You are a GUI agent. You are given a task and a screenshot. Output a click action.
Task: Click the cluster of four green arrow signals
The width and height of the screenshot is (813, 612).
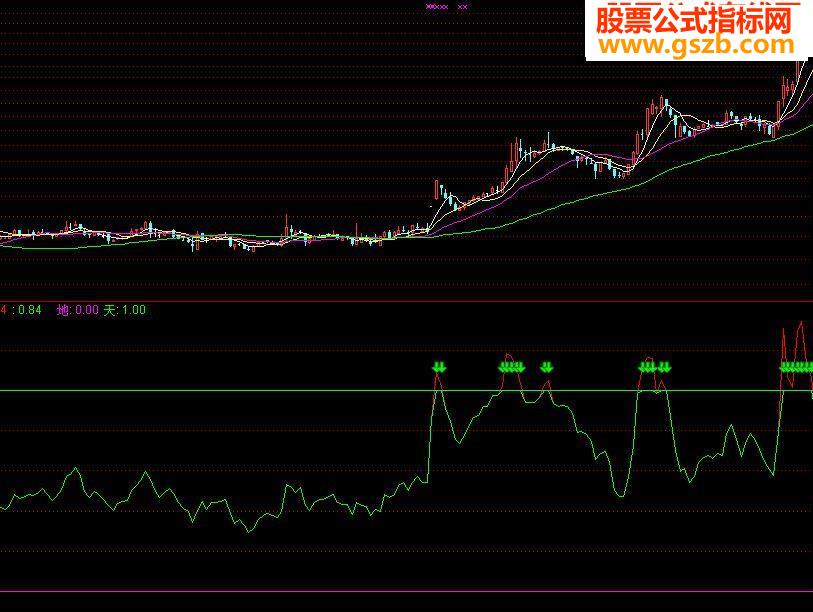tap(512, 367)
